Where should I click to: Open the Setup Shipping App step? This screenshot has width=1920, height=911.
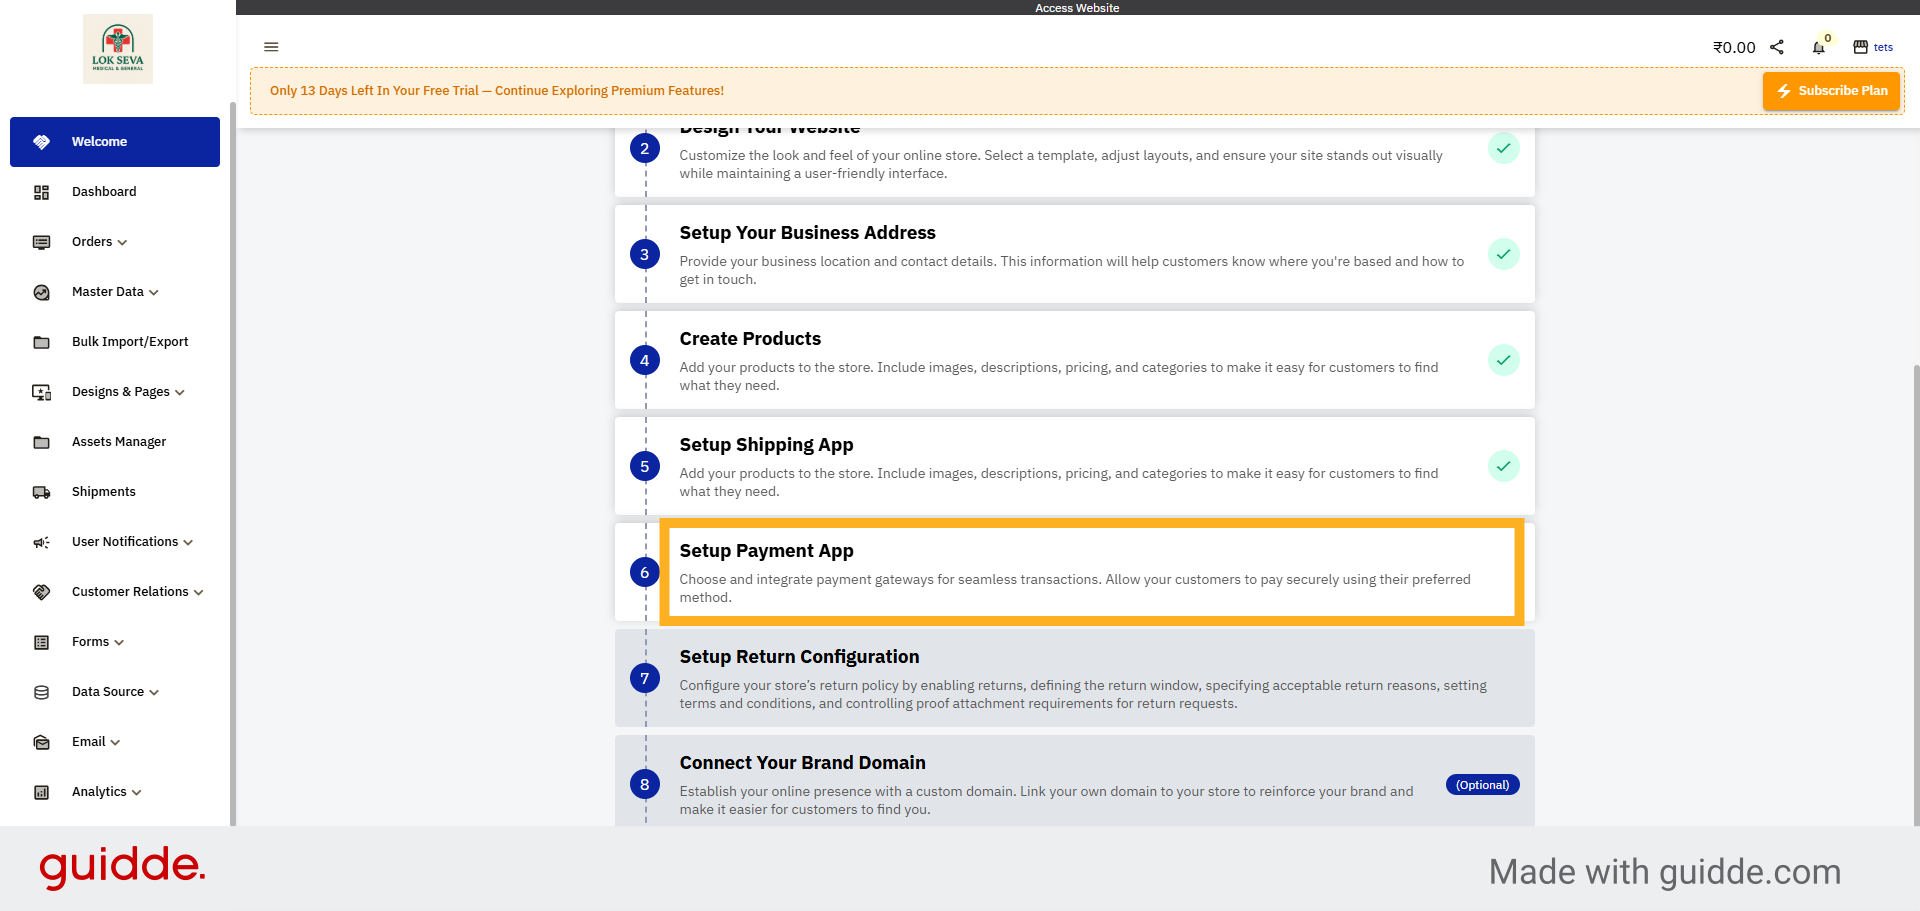tap(1075, 466)
